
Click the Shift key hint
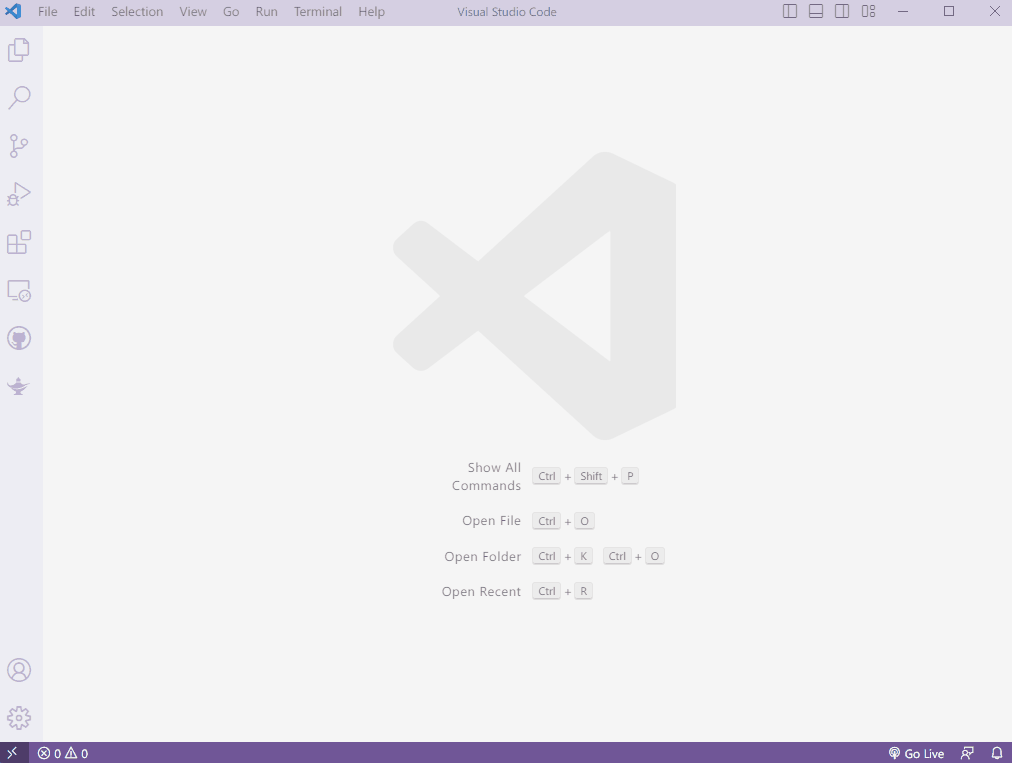click(591, 476)
